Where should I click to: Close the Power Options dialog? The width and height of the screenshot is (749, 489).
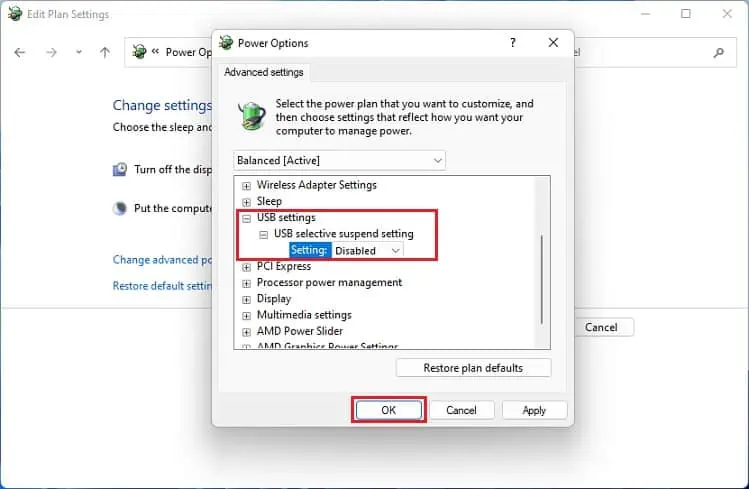point(553,43)
